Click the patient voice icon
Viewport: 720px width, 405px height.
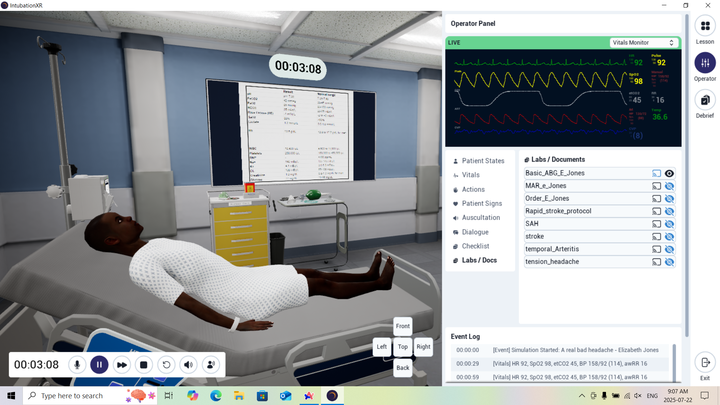211,365
